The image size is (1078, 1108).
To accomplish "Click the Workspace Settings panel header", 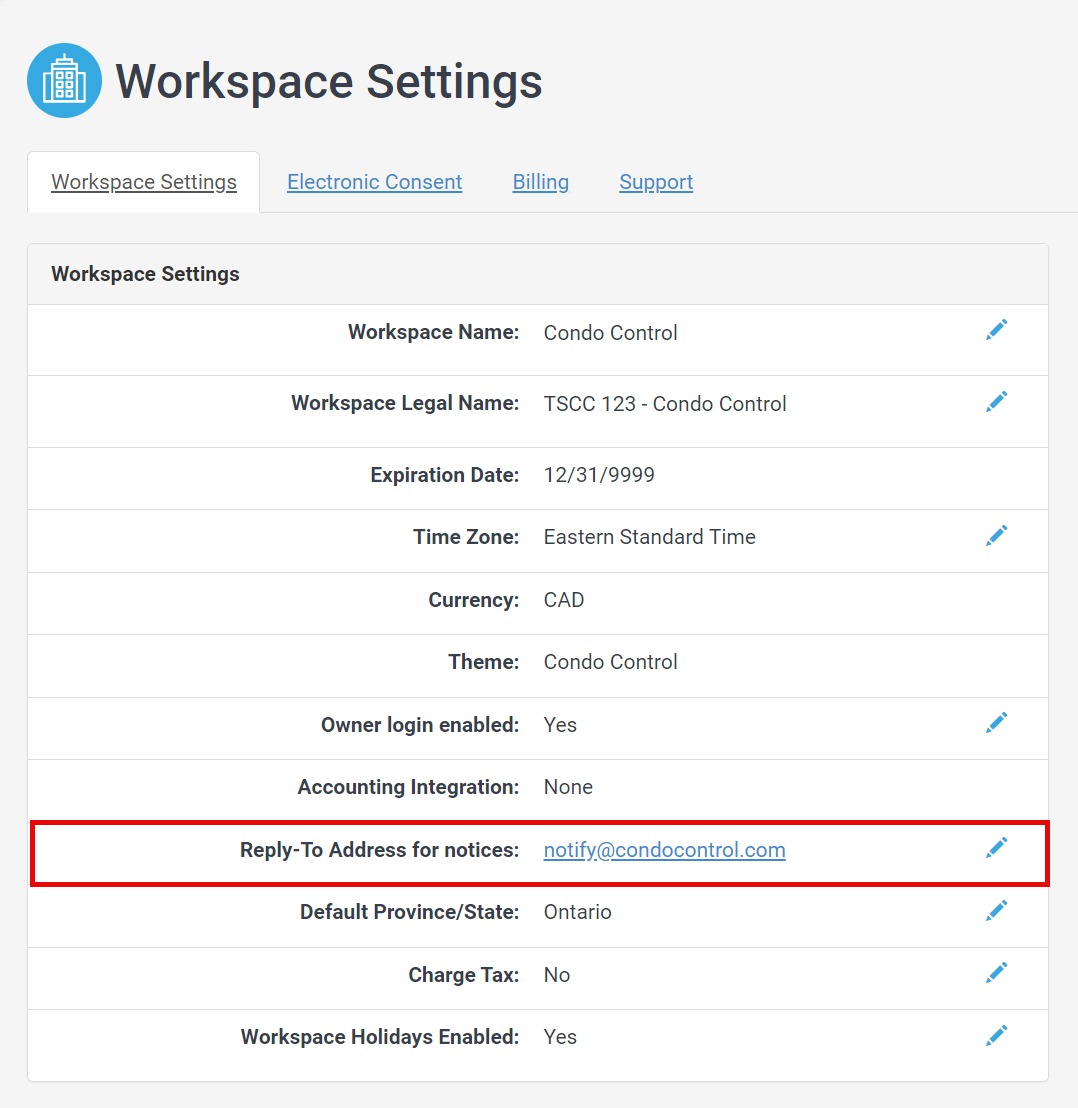I will (538, 274).
